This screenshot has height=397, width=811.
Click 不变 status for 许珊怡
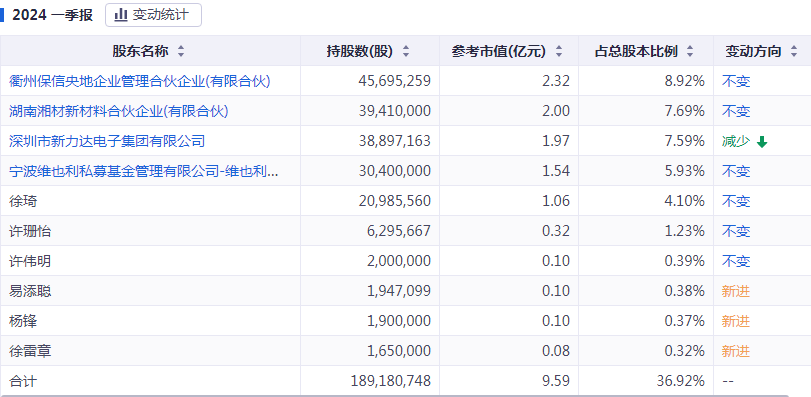(736, 231)
